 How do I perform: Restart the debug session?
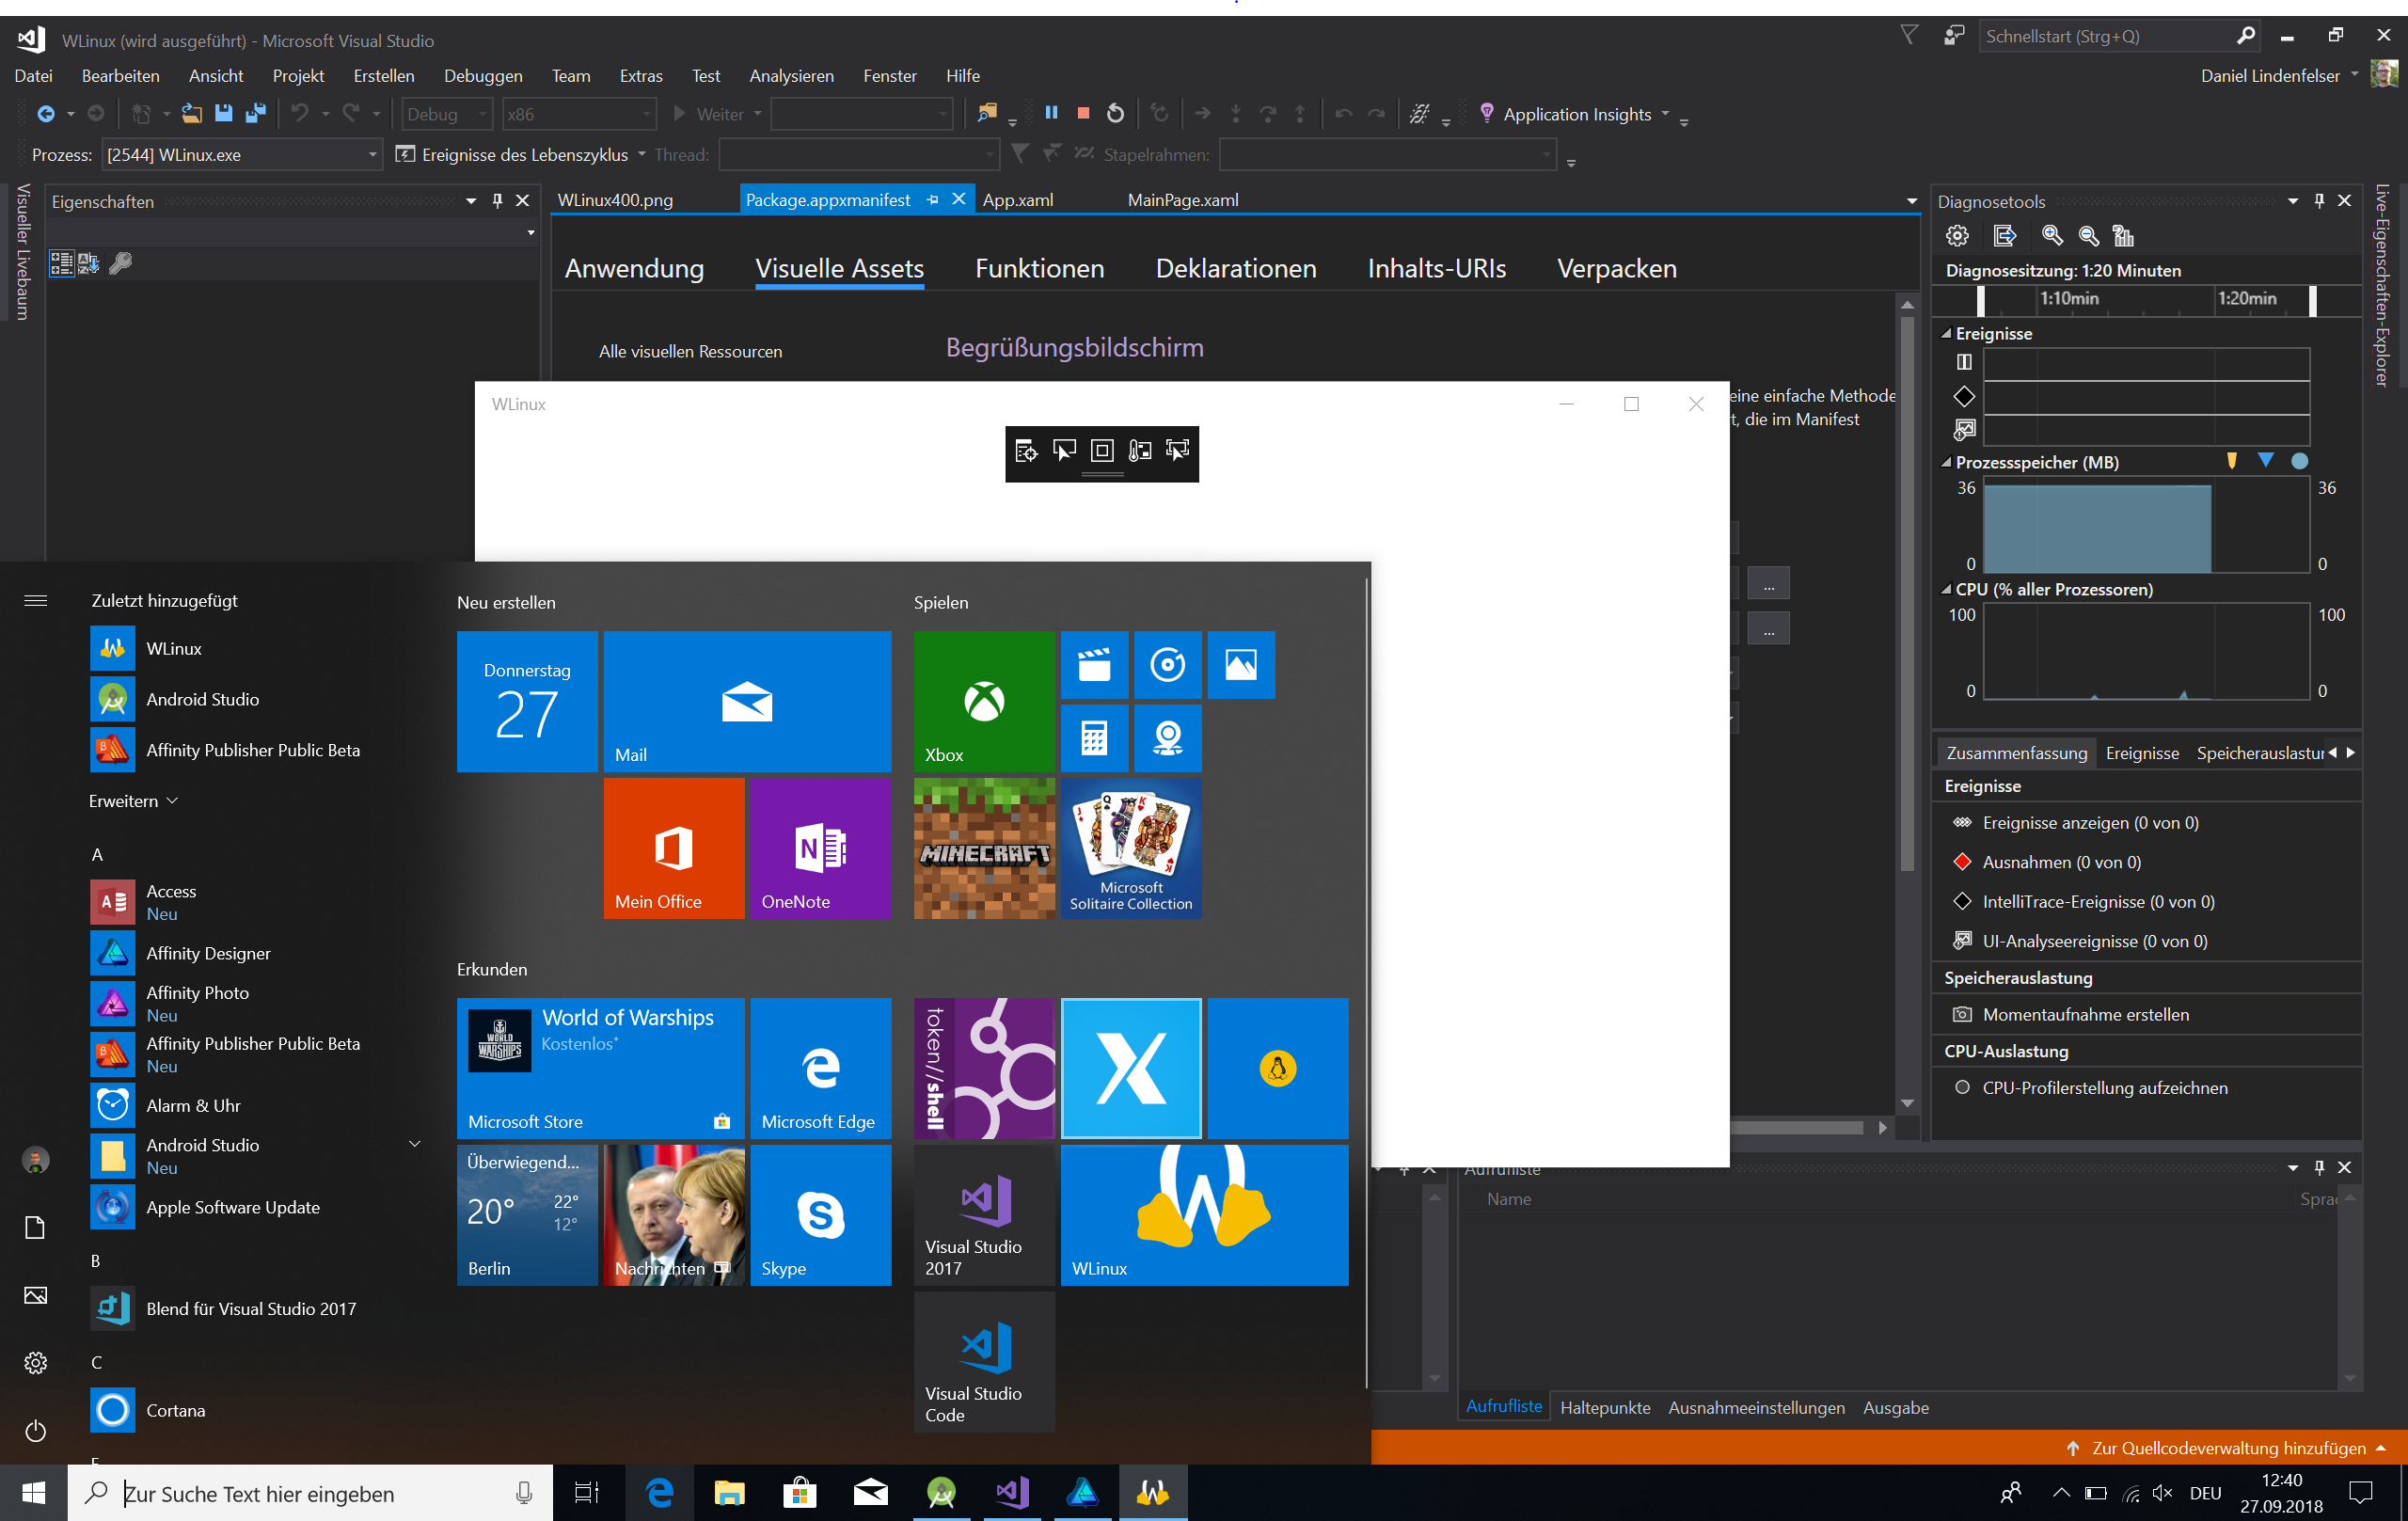pos(1115,113)
